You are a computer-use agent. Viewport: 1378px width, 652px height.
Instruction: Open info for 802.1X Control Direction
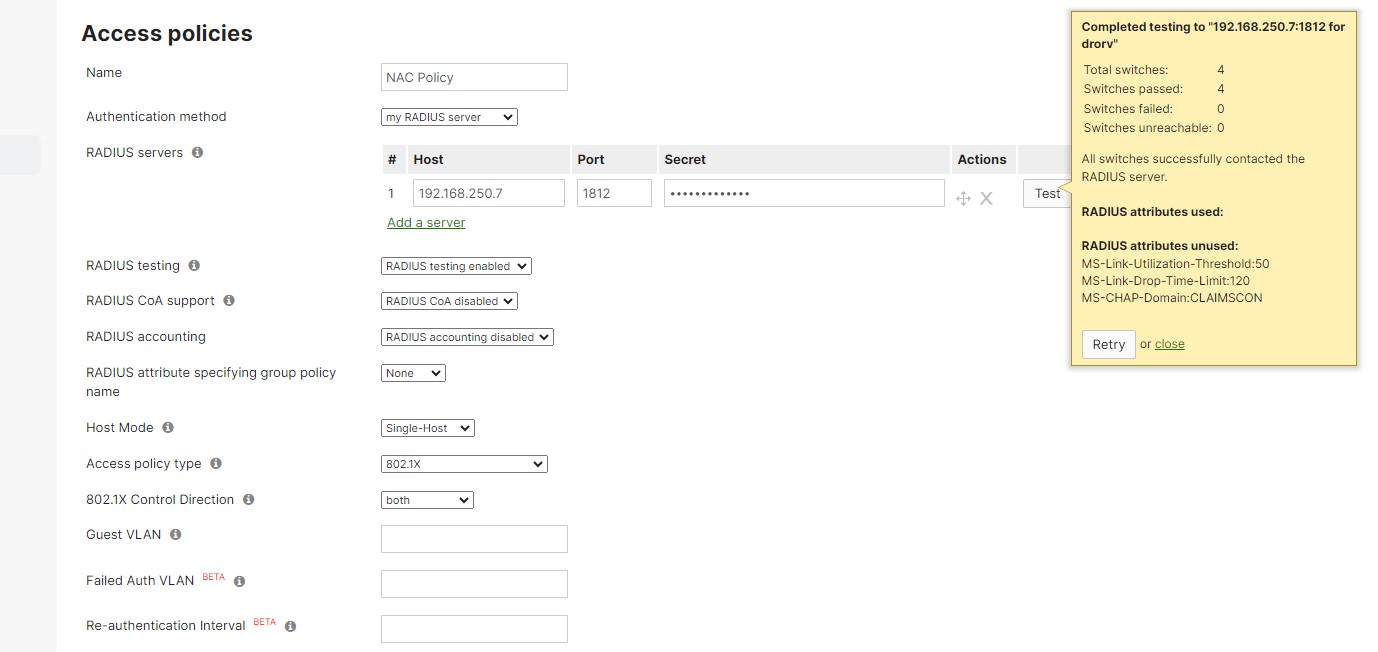(x=248, y=499)
